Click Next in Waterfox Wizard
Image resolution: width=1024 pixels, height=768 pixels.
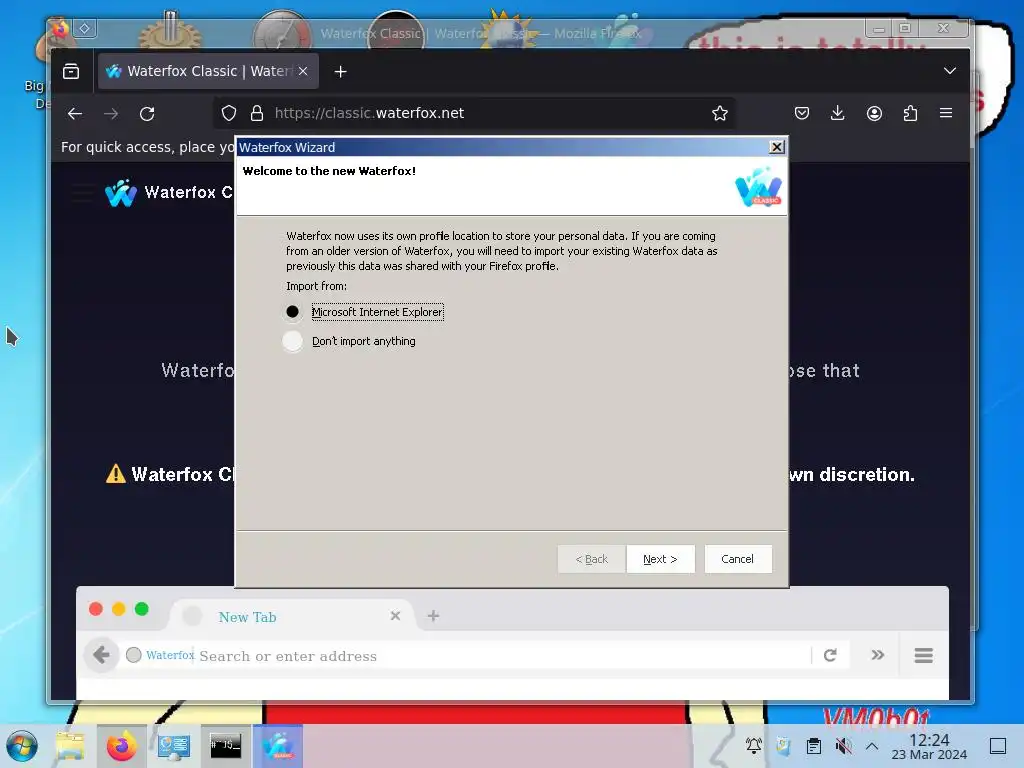660,559
